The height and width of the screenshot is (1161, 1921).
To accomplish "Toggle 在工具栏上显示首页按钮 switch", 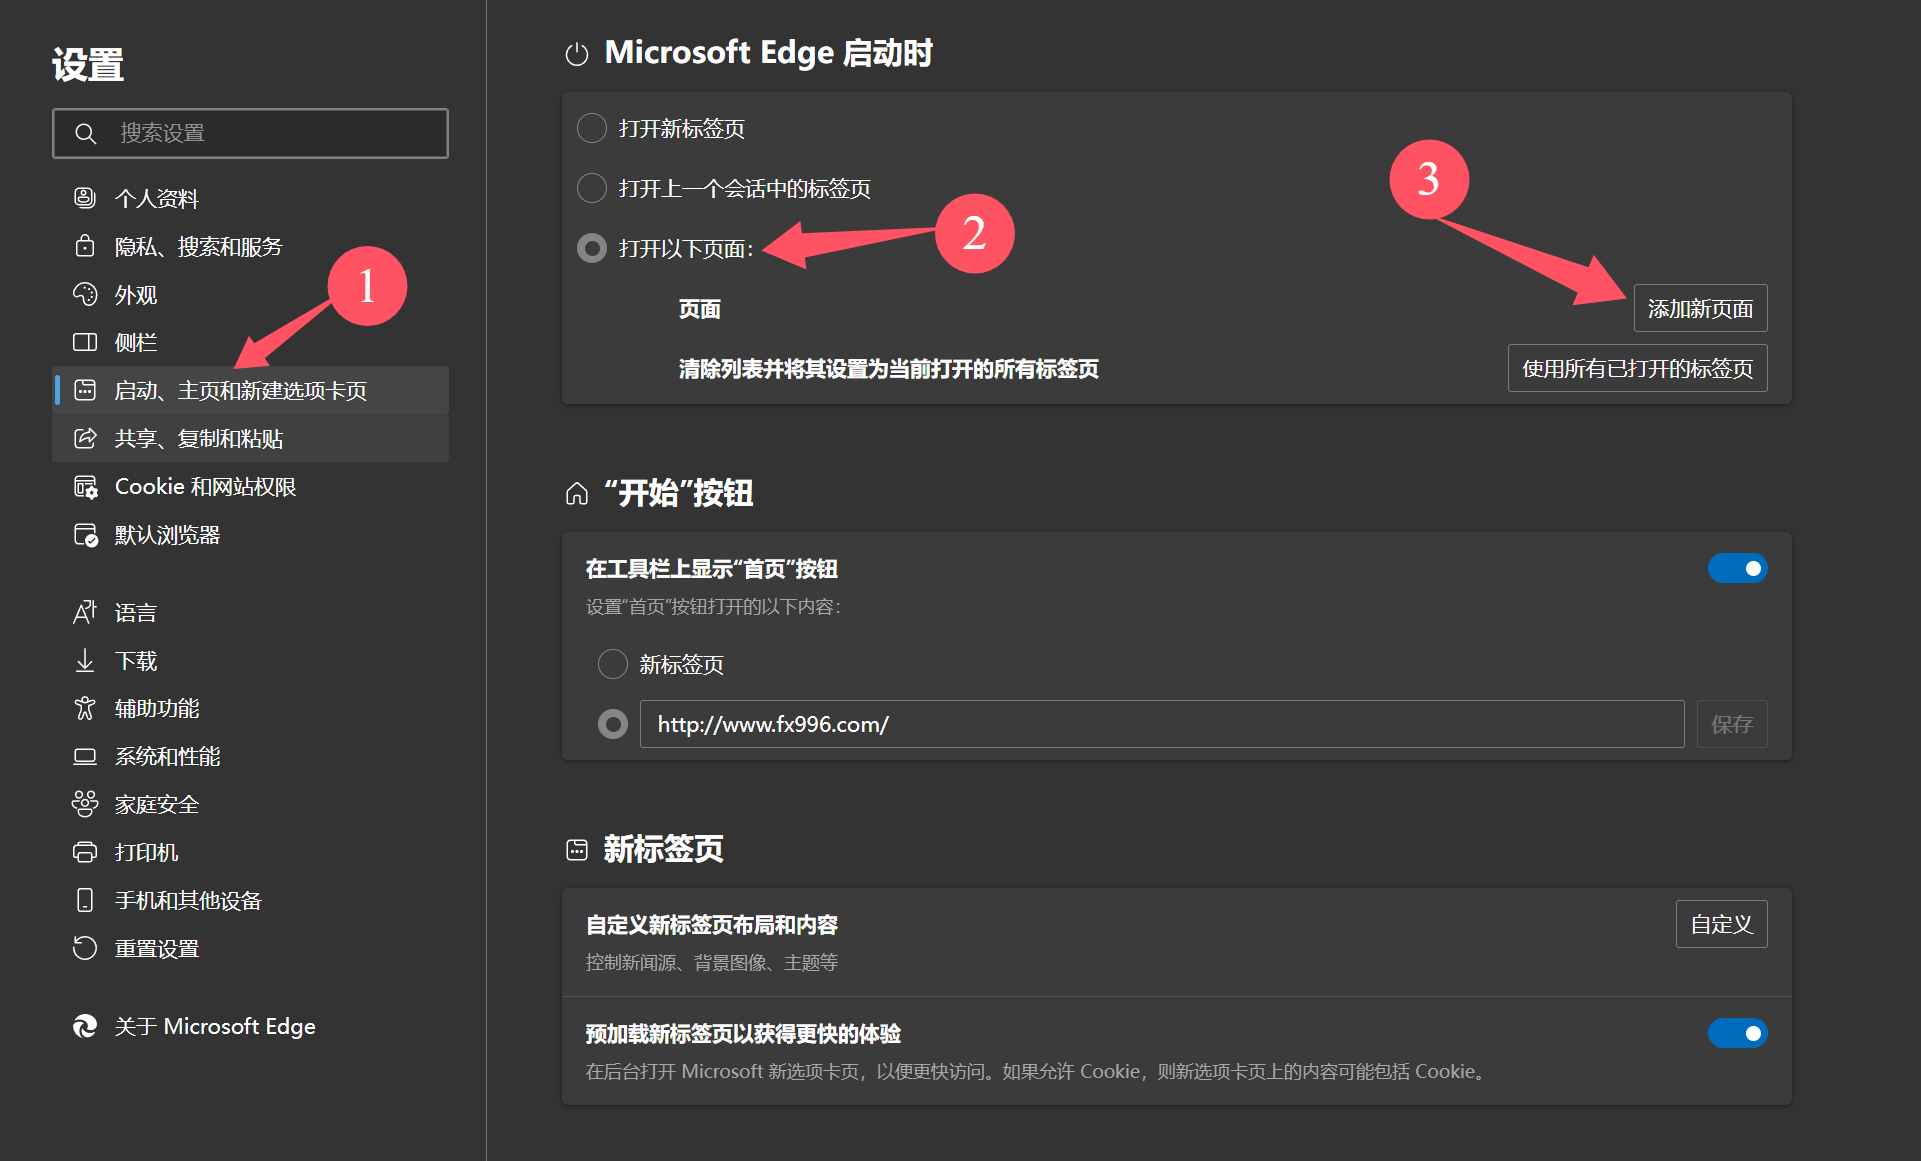I will (x=1737, y=568).
